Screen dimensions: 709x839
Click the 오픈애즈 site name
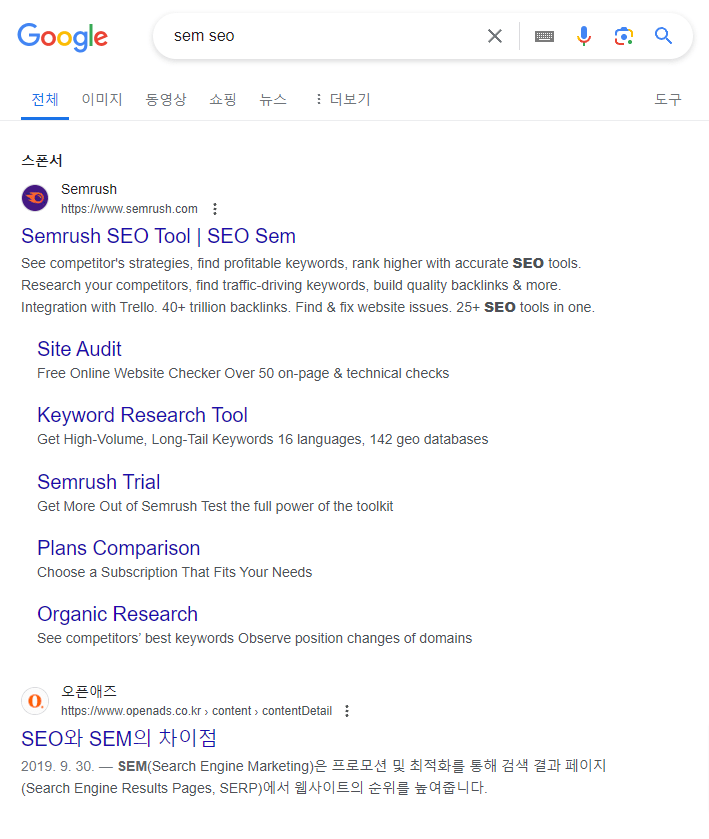coord(89,691)
